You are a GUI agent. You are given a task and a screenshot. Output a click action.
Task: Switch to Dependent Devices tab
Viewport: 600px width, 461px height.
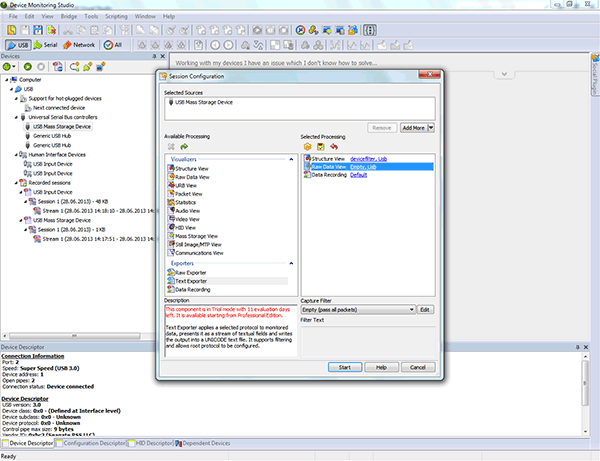(203, 443)
